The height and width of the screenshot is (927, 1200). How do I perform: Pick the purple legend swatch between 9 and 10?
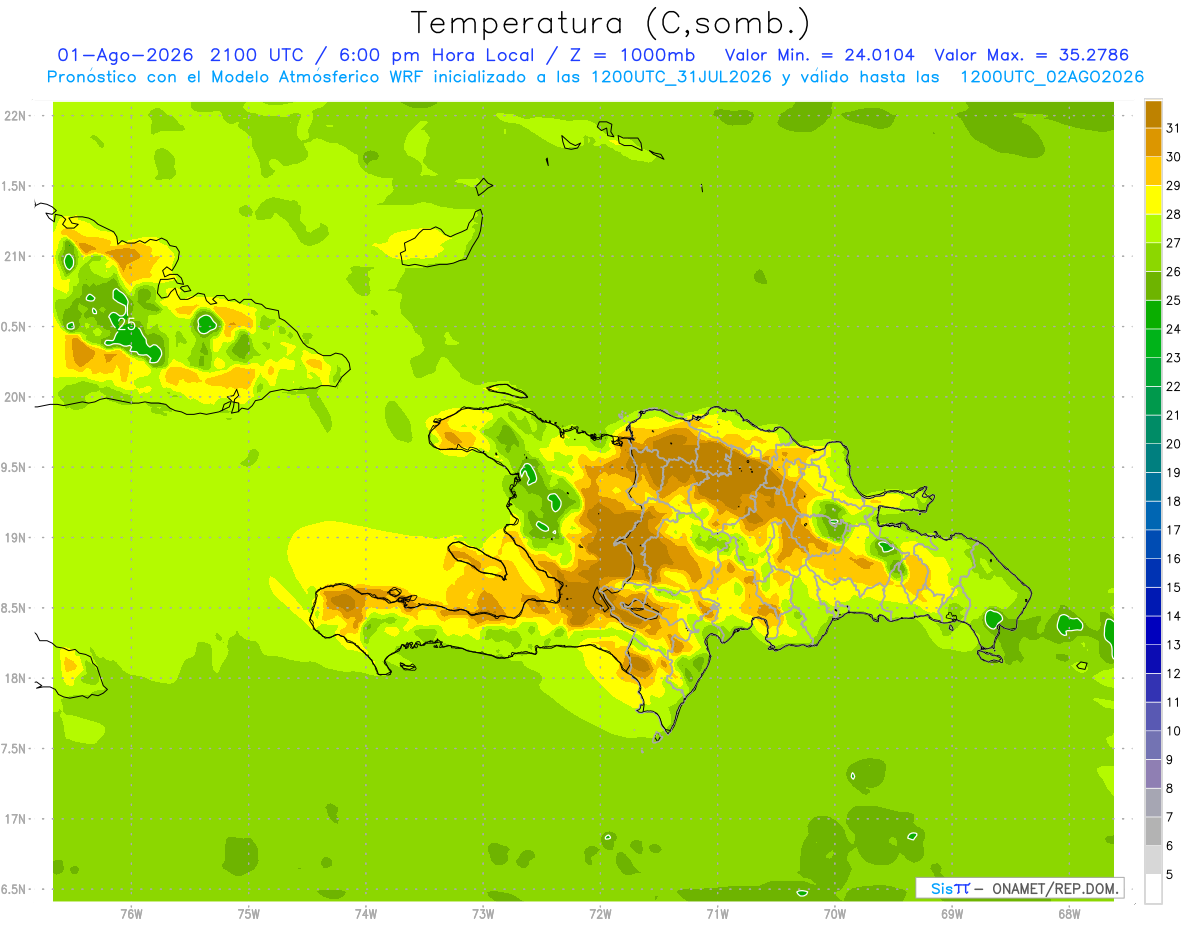[x=1153, y=745]
